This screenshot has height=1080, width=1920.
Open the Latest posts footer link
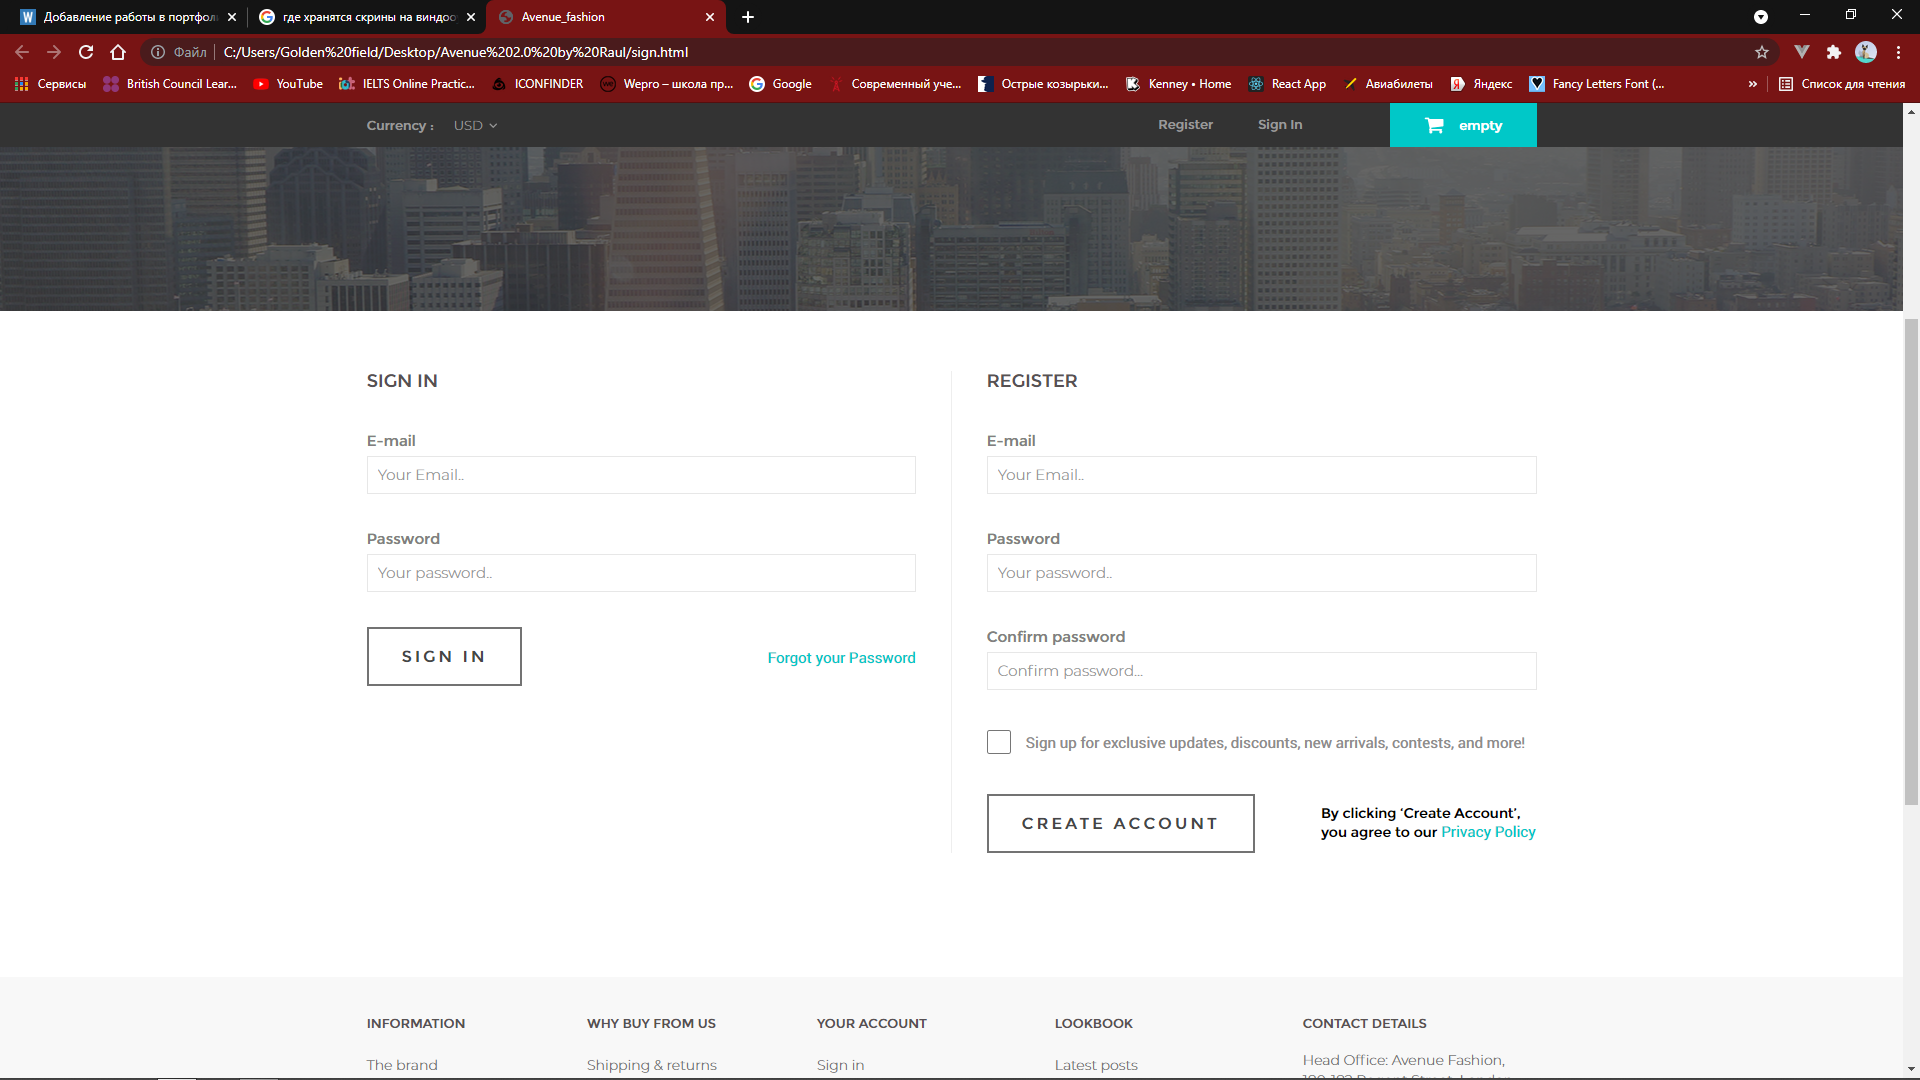pos(1096,1065)
